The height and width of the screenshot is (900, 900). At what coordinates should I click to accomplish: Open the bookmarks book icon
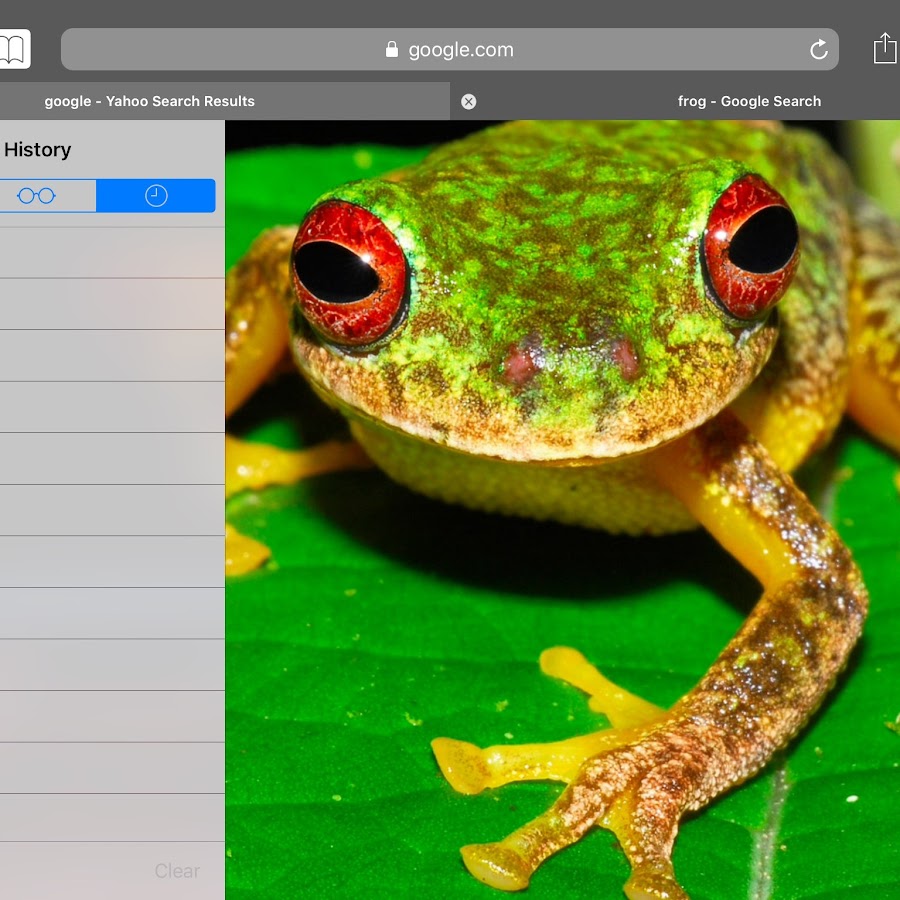point(13,49)
